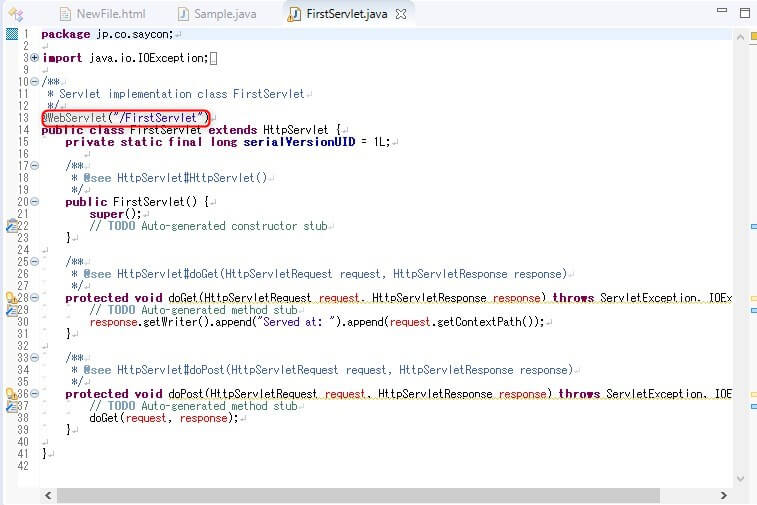The image size is (757, 505).
Task: Click the vertical scrollbar up arrow
Action: (x=741, y=37)
